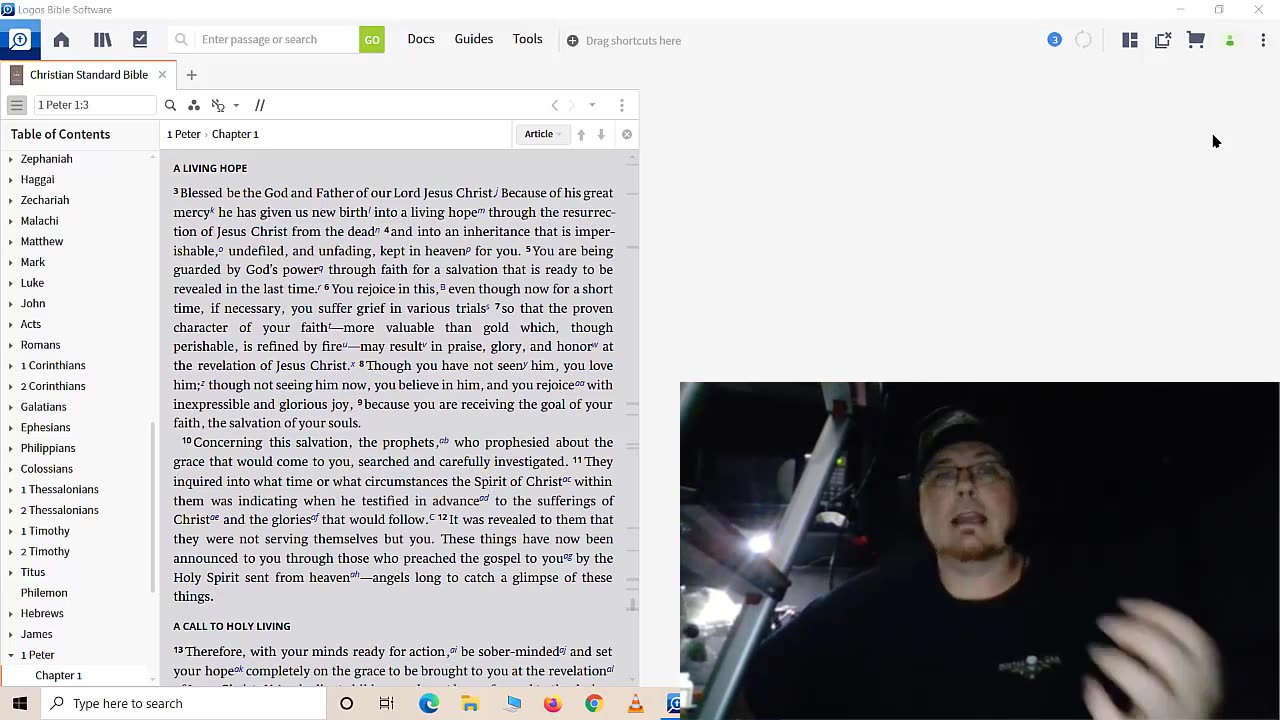Open the Library books icon
The height and width of the screenshot is (720, 1280).
pos(102,40)
